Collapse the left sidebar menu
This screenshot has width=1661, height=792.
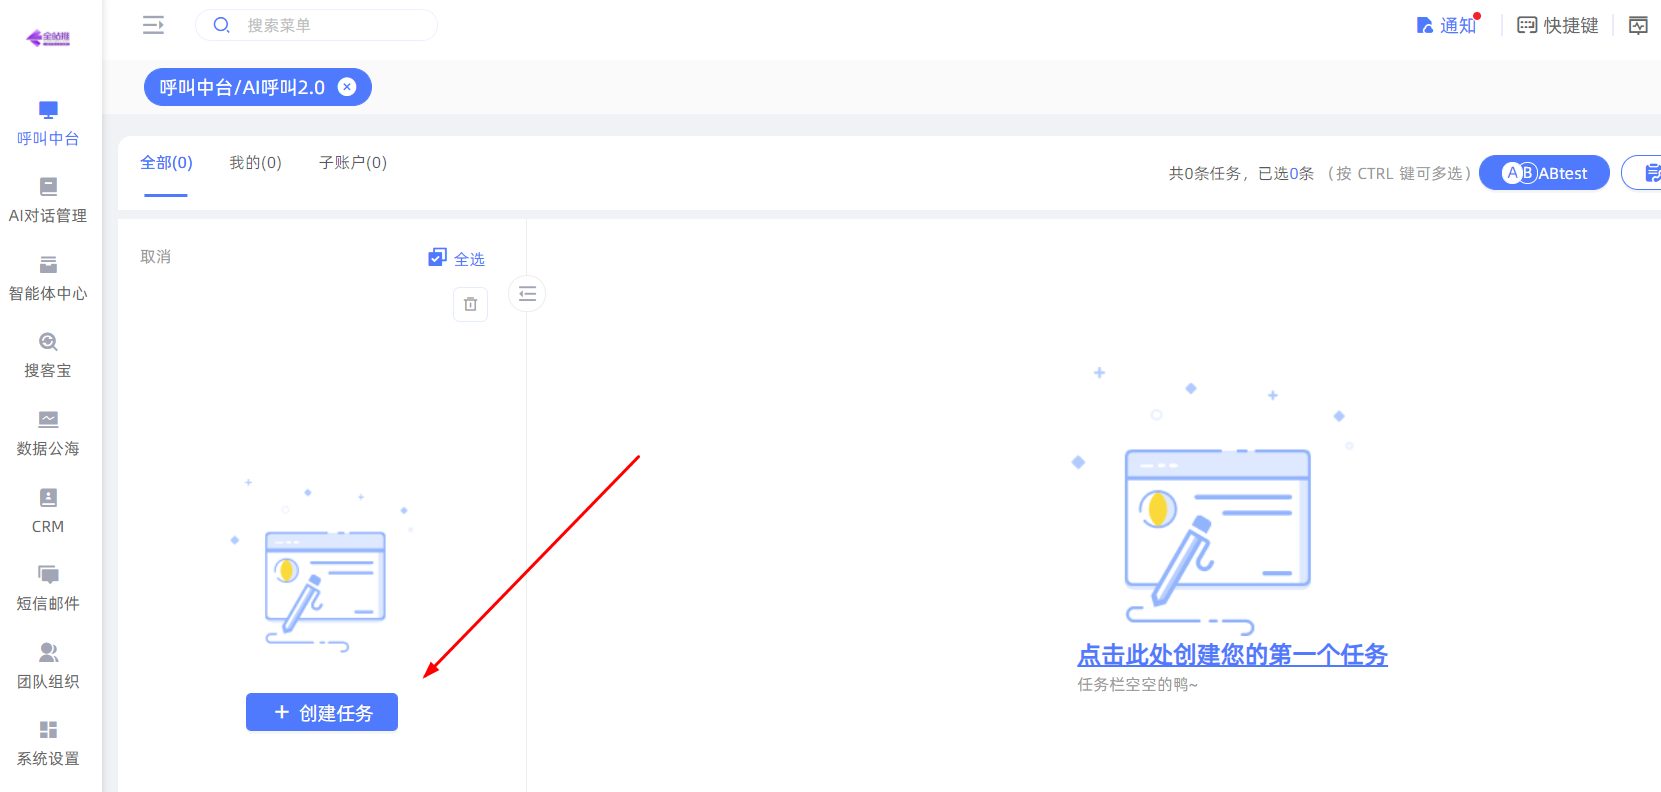tap(153, 25)
